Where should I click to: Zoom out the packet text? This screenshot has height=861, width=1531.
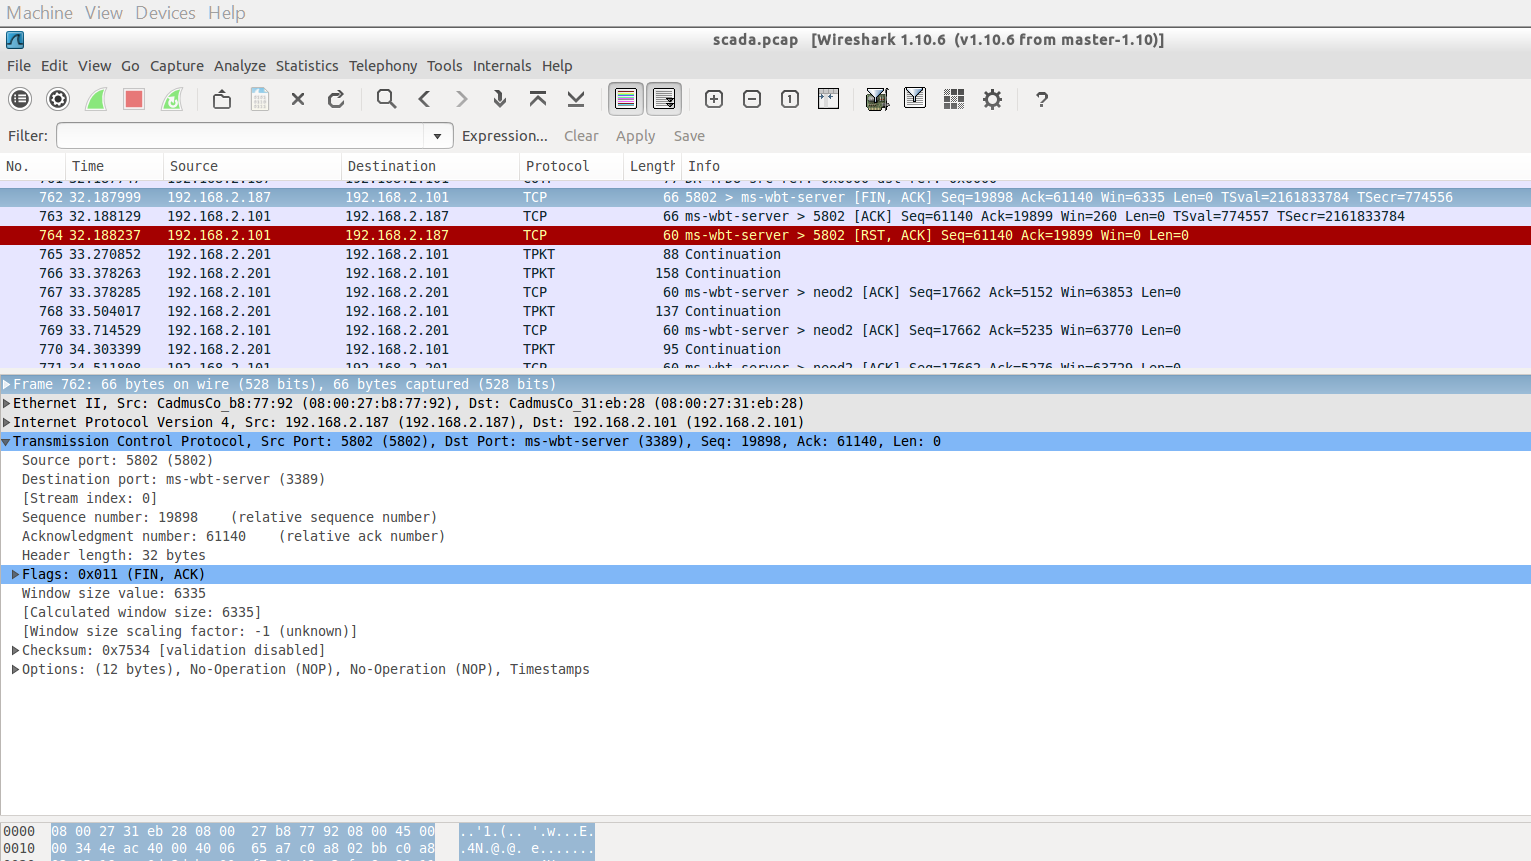[x=752, y=99]
